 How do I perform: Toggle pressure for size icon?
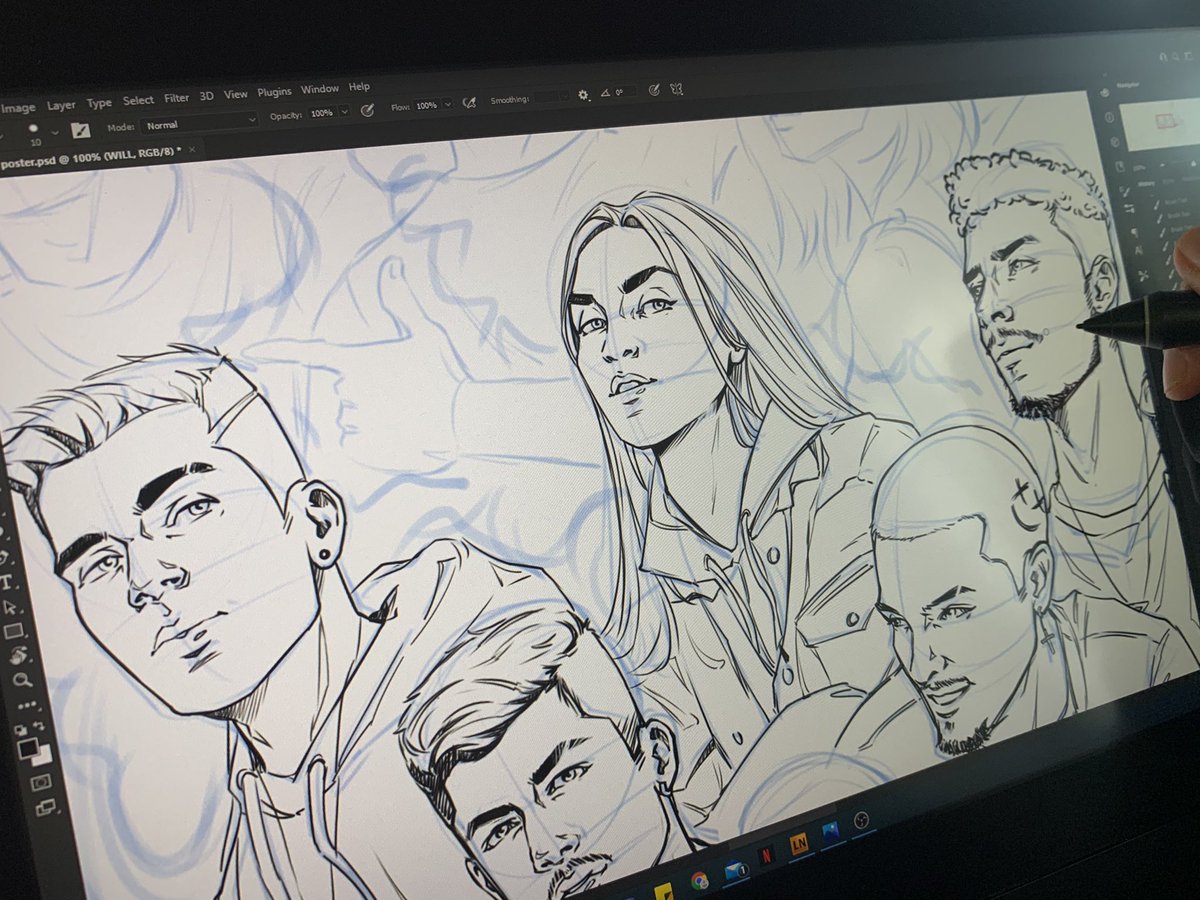pos(654,90)
